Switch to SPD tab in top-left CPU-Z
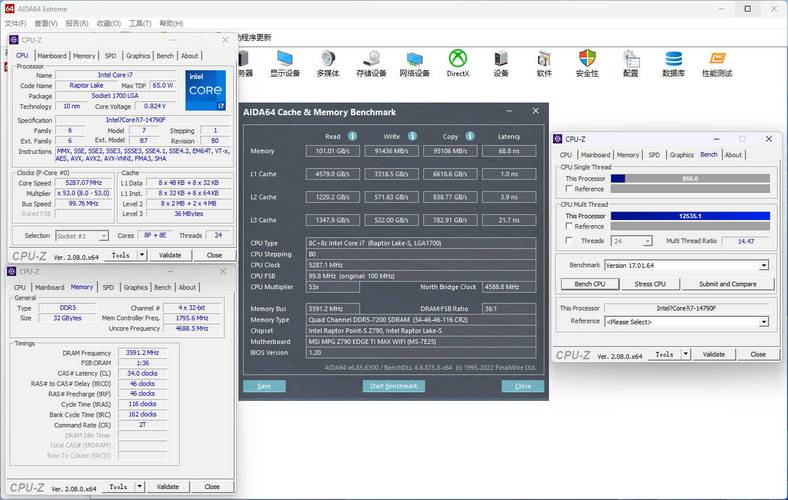This screenshot has height=500, width=788. [x=110, y=56]
